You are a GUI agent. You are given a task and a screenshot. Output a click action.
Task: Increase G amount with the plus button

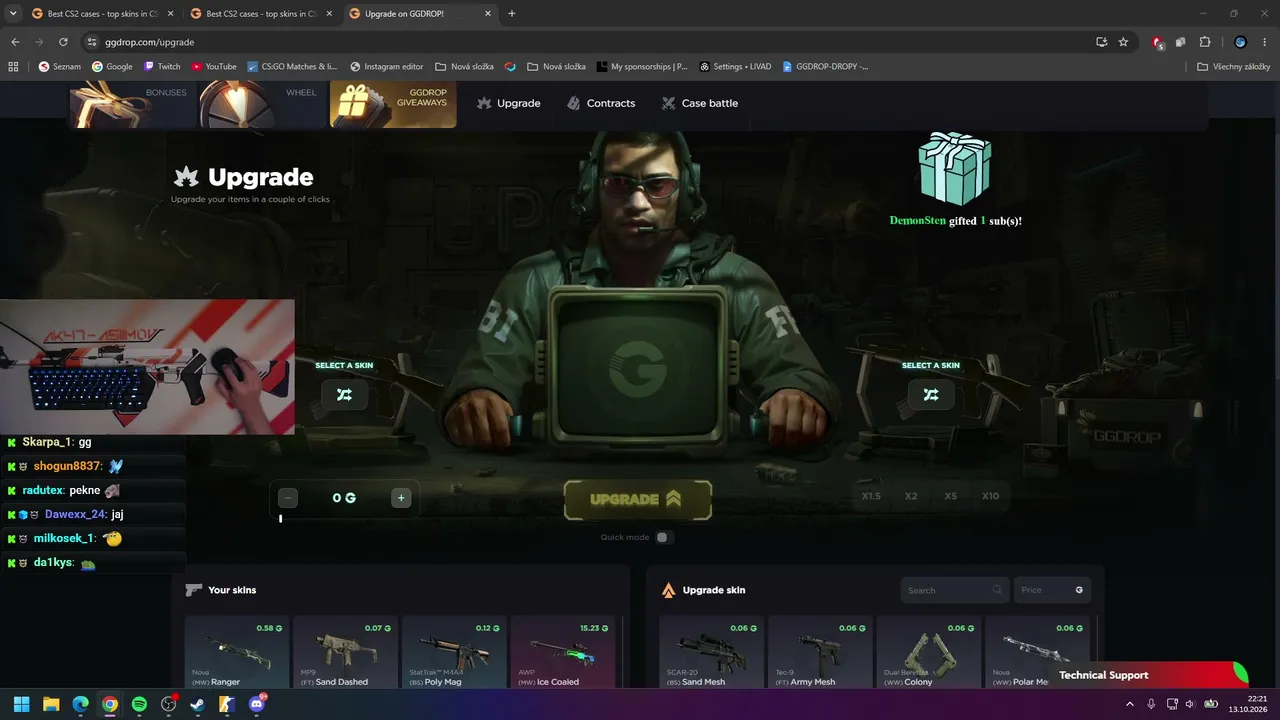pos(401,498)
